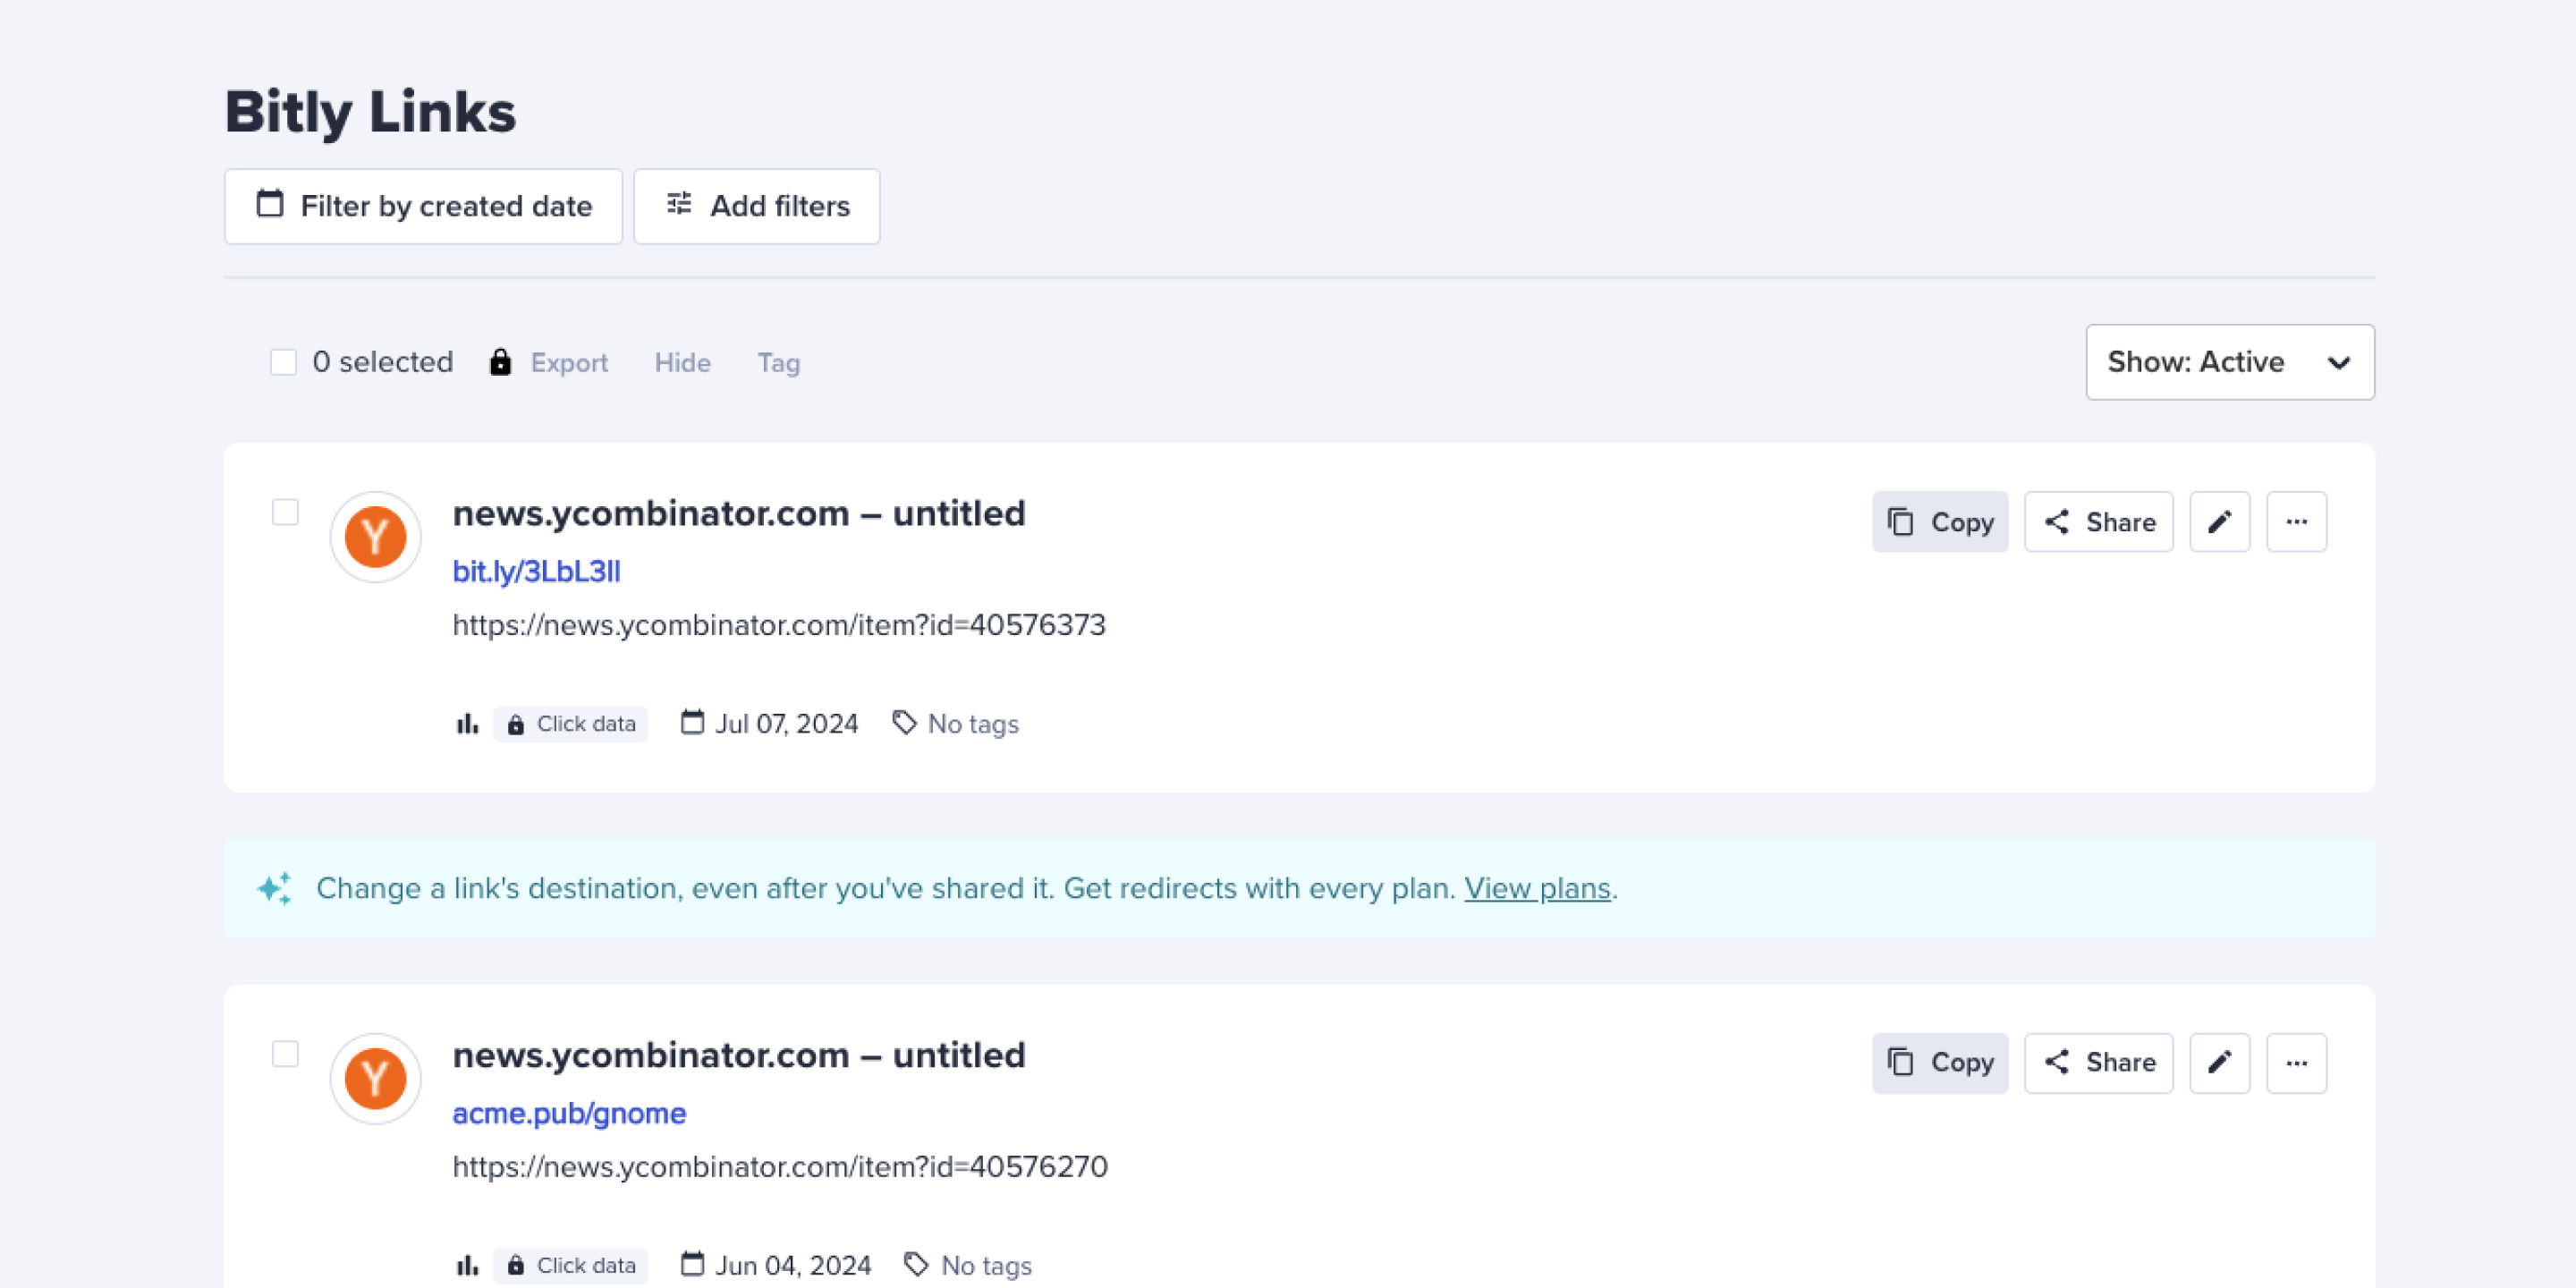Share the acme.pub/gnome link
This screenshot has height=1288, width=2576.
(x=2099, y=1063)
